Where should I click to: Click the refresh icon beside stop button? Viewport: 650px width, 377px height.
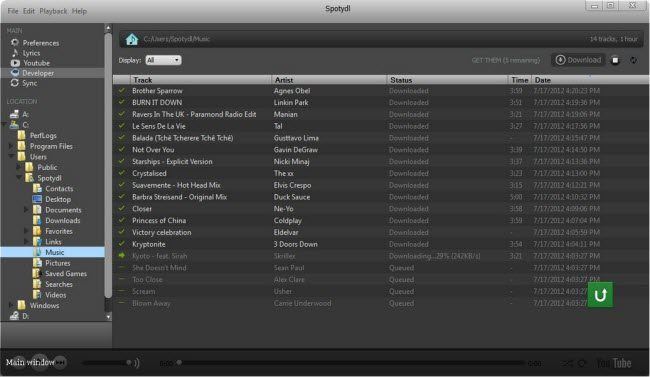(633, 61)
